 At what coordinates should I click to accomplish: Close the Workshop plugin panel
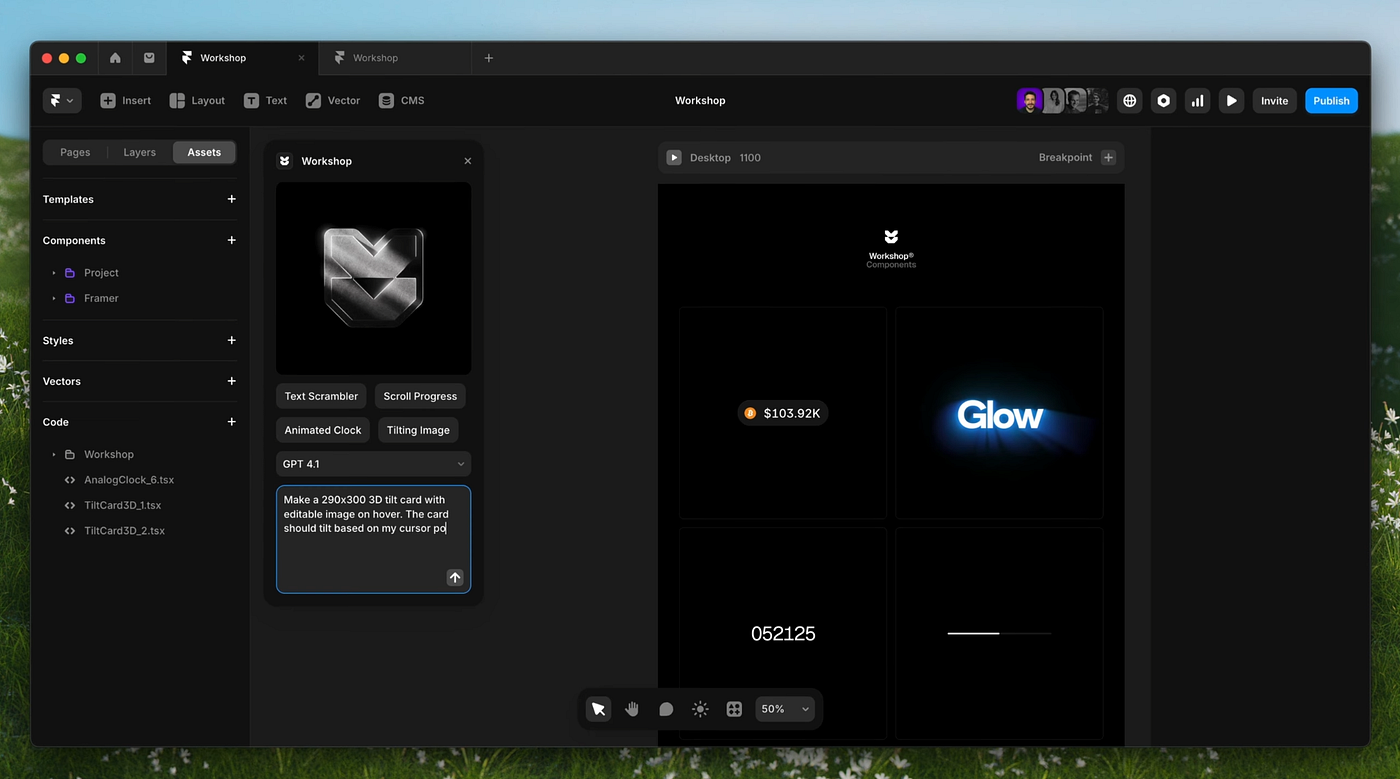point(468,161)
